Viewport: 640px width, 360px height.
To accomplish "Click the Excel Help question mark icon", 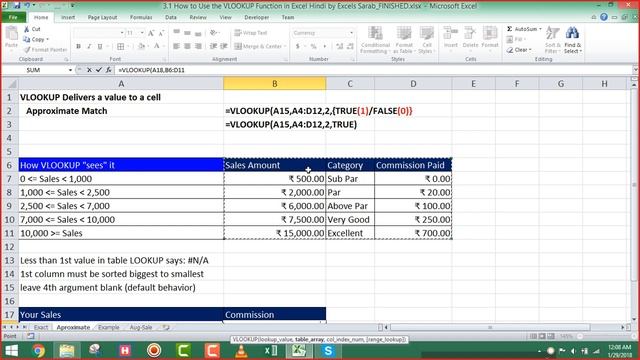I will tap(604, 17).
